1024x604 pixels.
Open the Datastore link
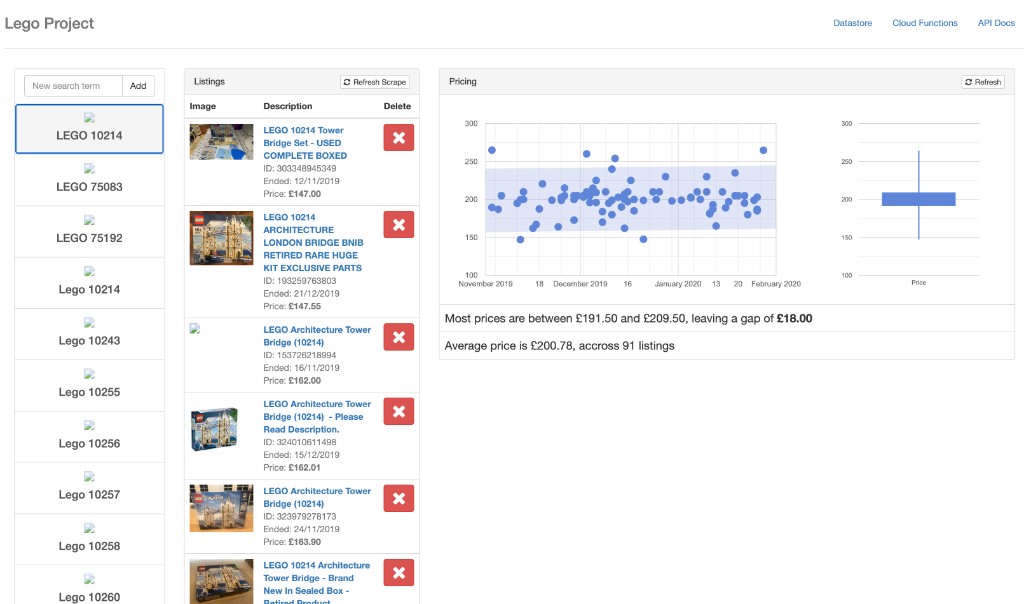[852, 23]
